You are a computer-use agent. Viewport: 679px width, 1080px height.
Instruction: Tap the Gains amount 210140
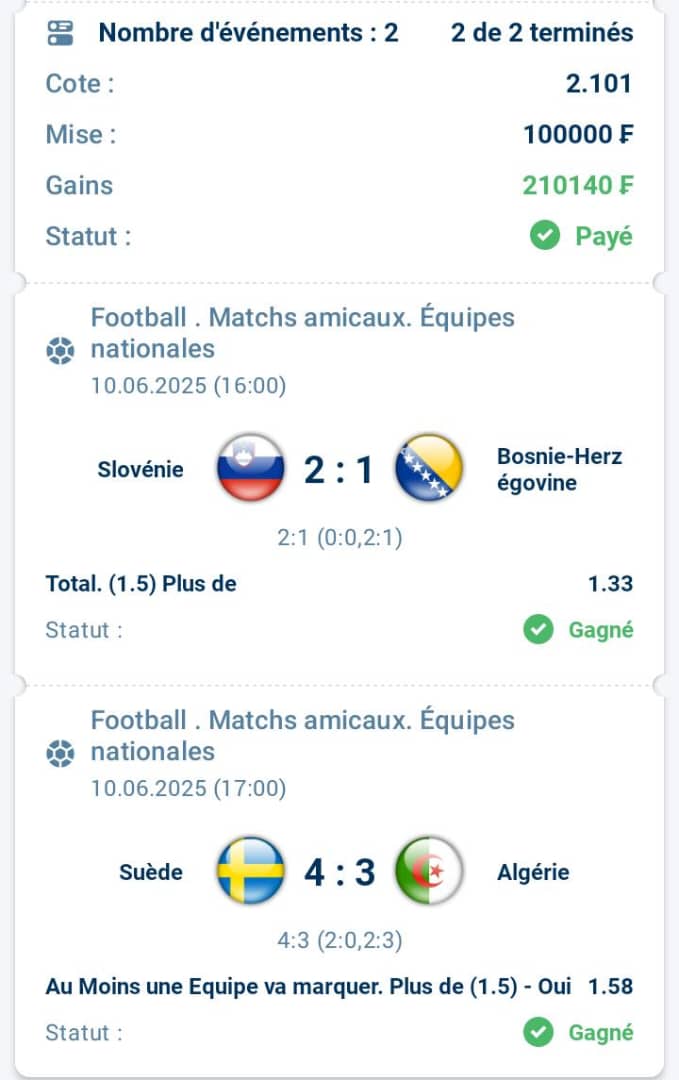(x=578, y=185)
